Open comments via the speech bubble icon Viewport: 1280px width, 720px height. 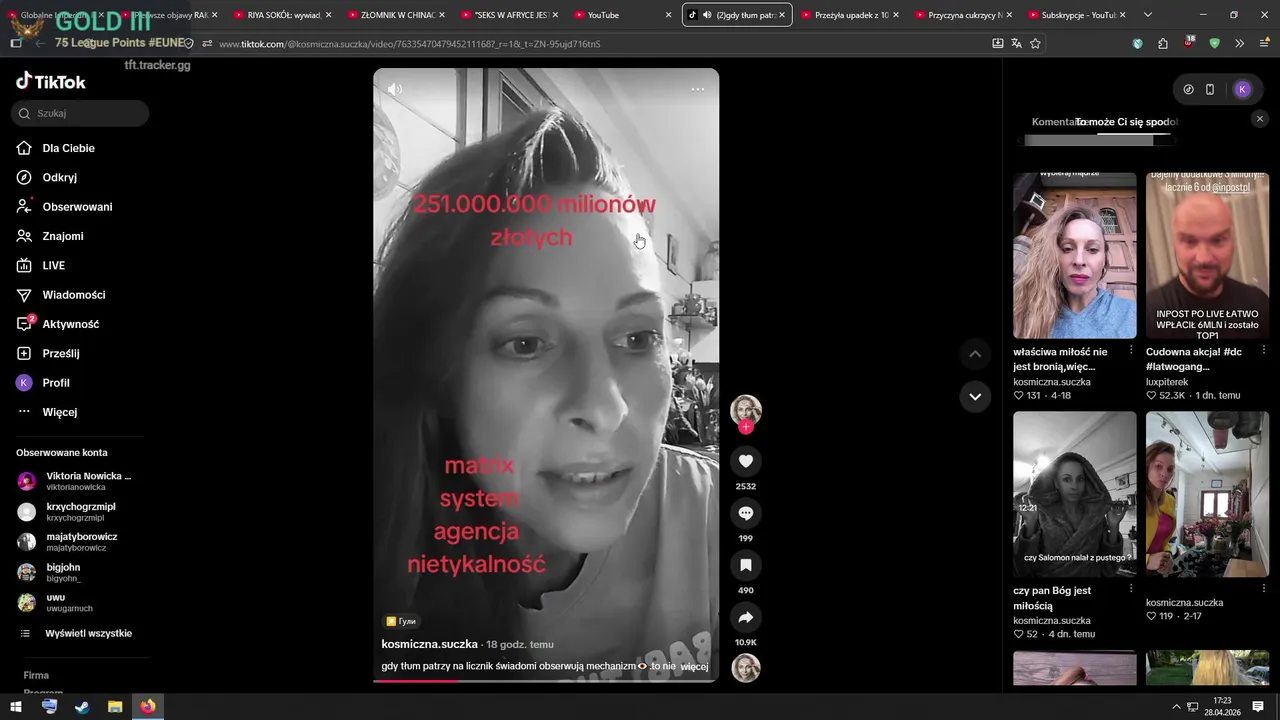tap(746, 513)
